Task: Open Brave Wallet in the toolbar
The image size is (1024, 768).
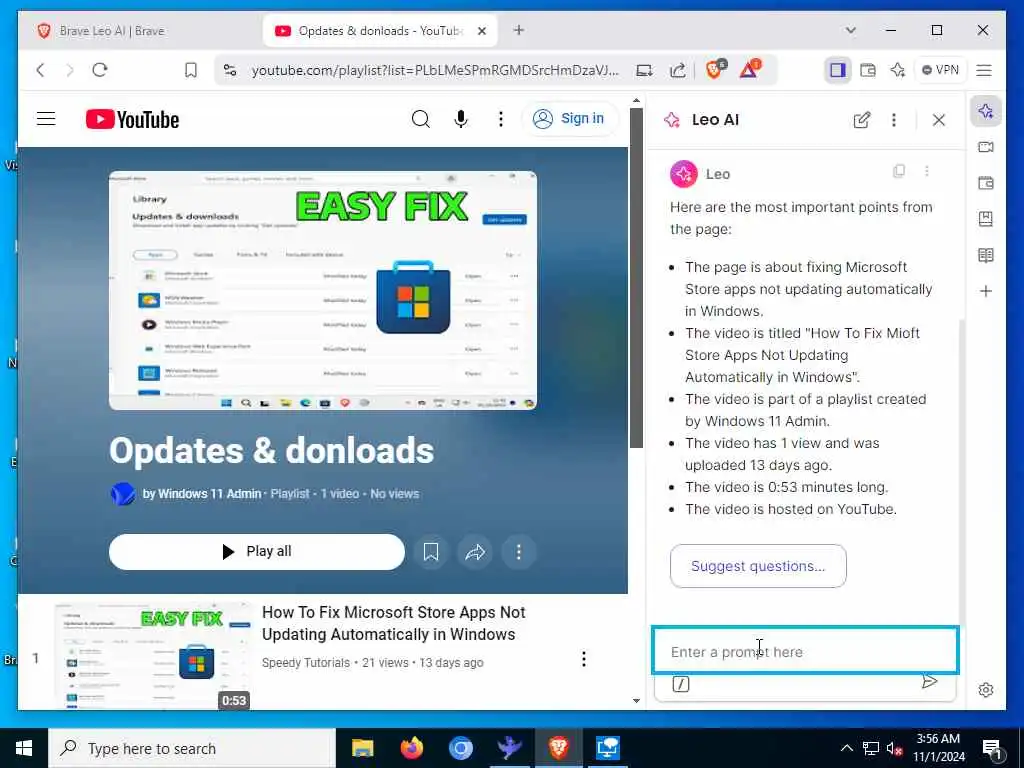Action: [868, 70]
